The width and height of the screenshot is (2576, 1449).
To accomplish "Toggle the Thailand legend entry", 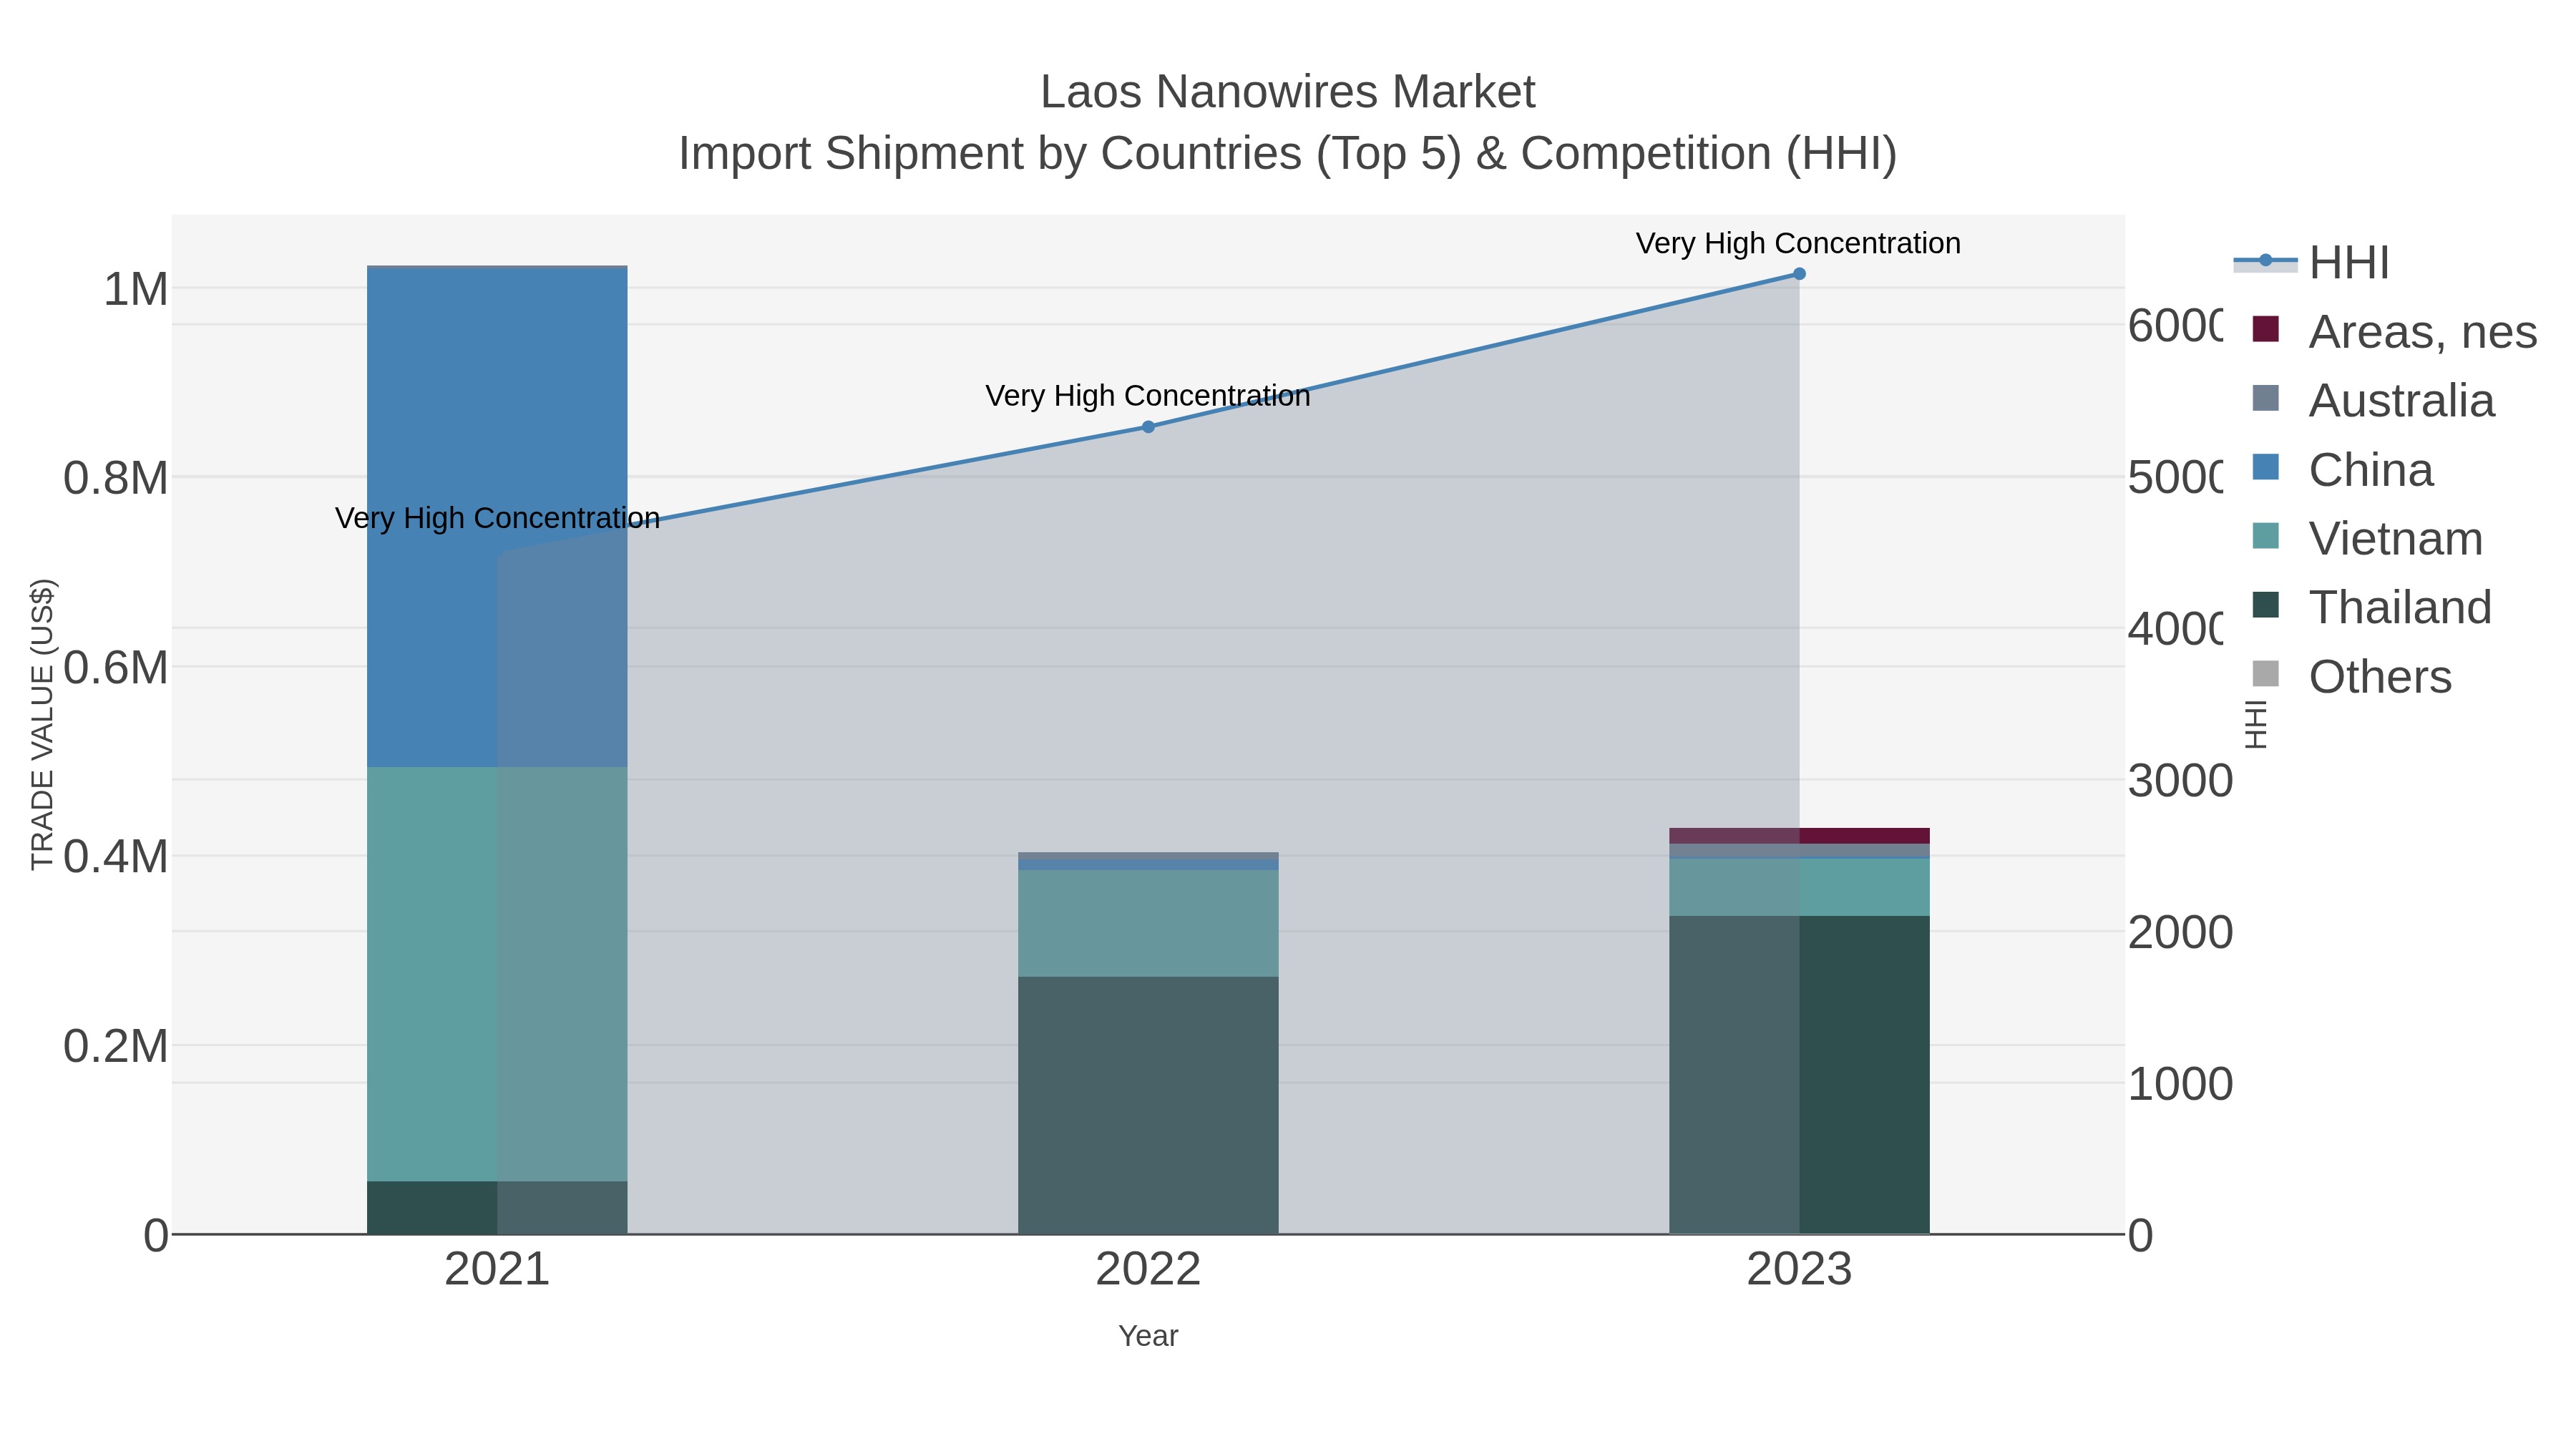I will click(x=2371, y=607).
